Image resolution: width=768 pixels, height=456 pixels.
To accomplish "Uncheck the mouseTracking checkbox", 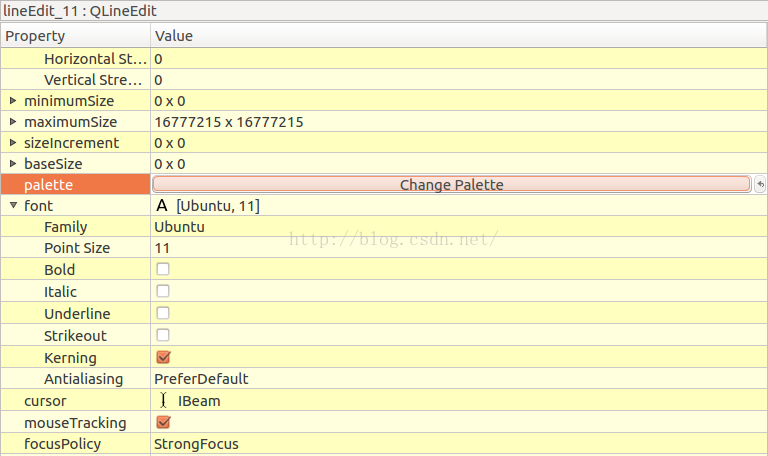I will pos(163,422).
